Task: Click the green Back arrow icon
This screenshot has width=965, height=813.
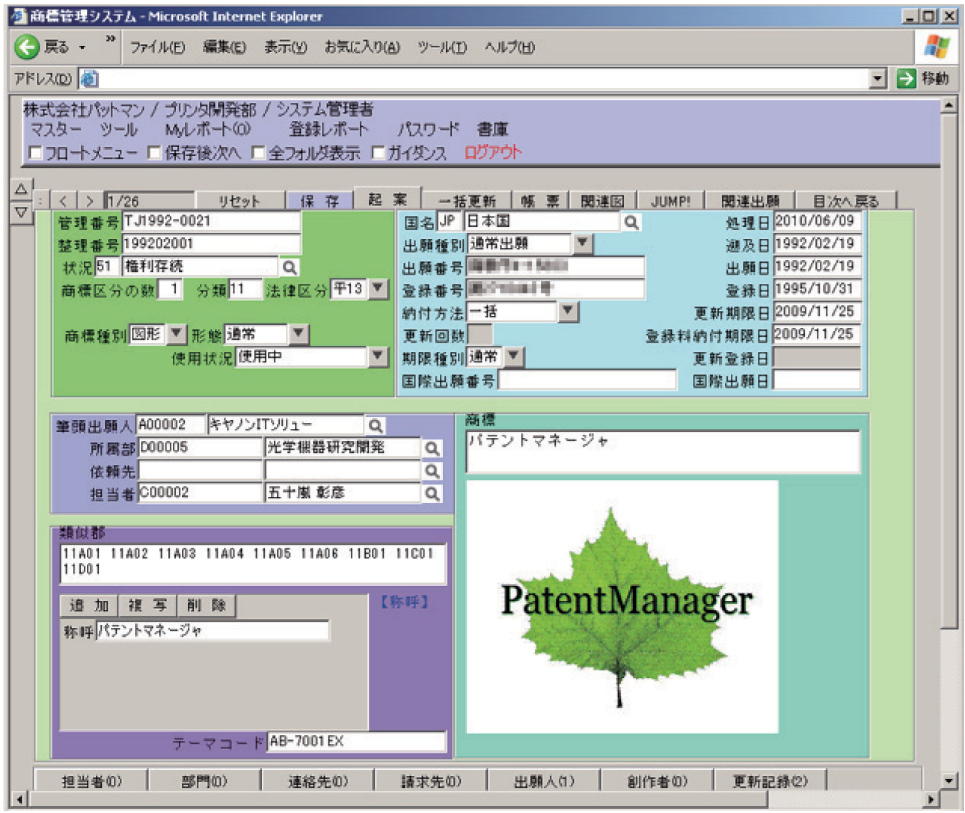Action: pos(26,47)
